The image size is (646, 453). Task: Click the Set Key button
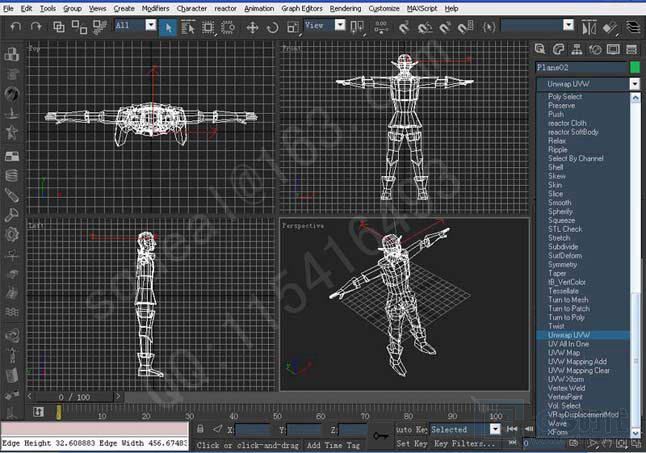(411, 444)
